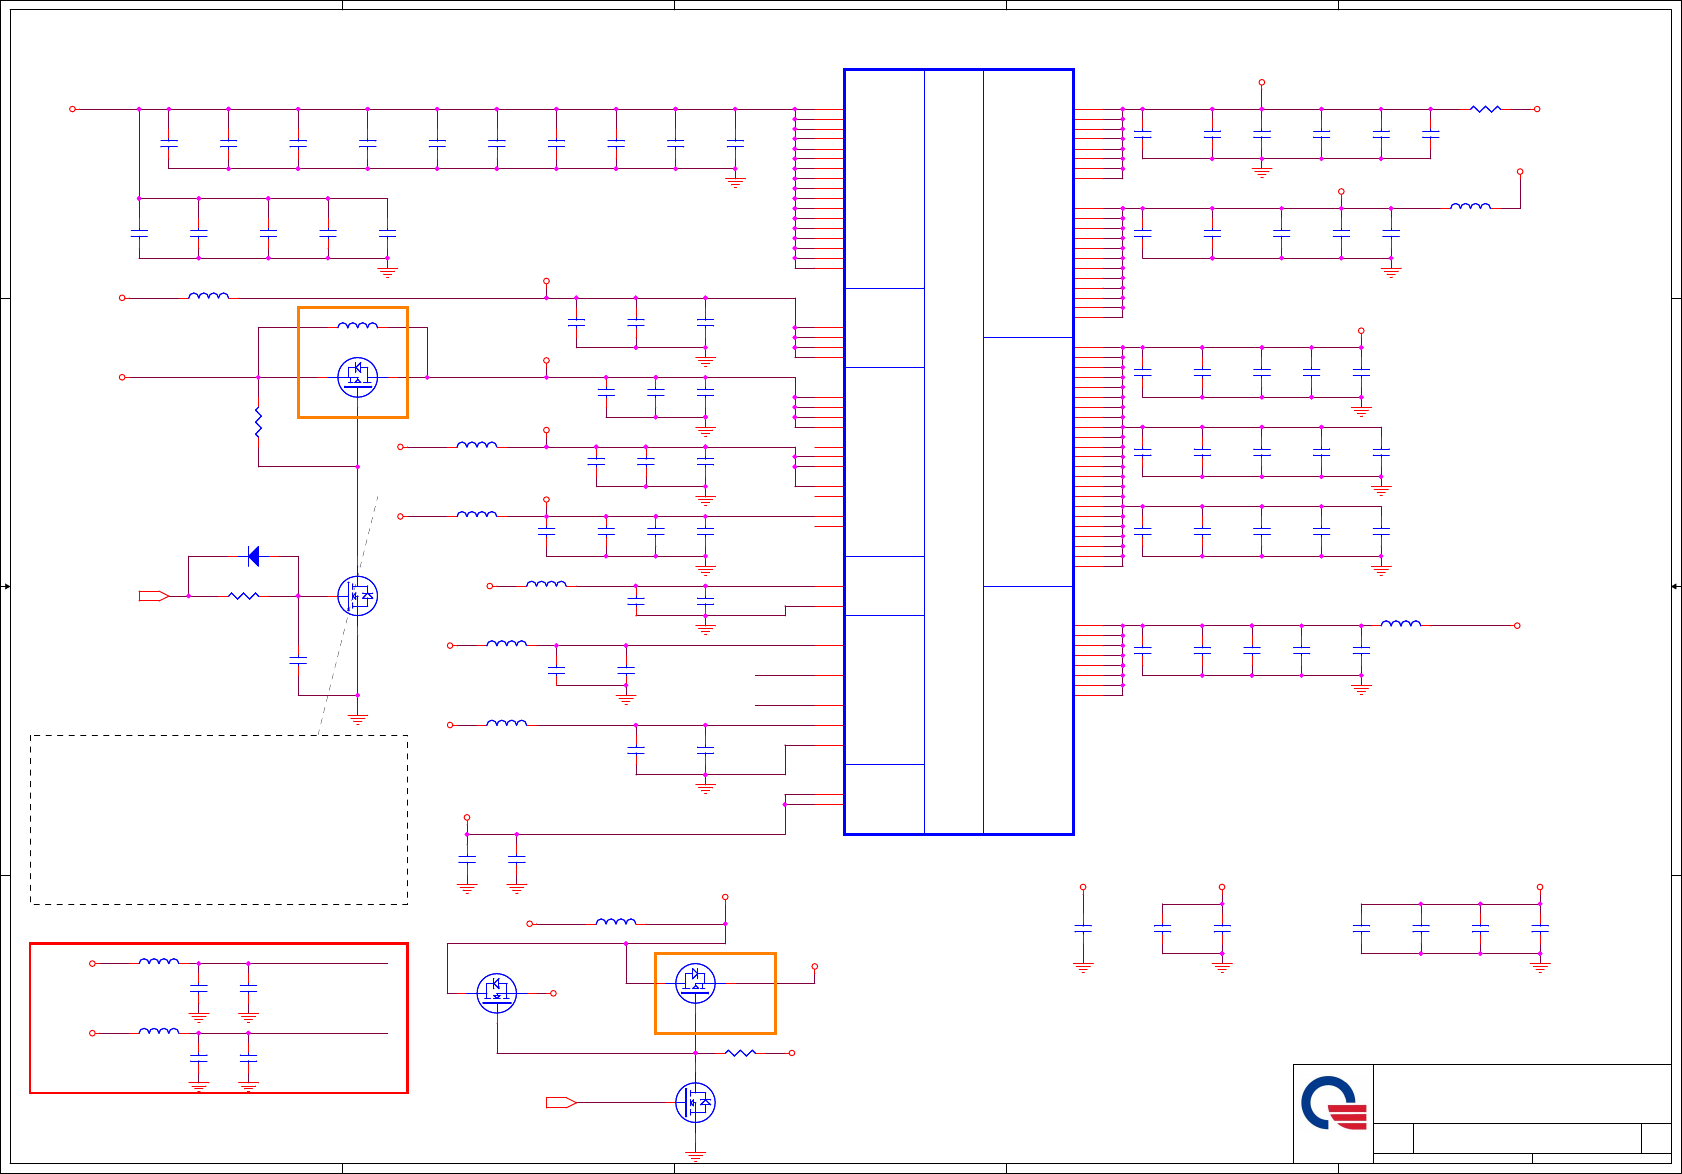This screenshot has width=1682, height=1174.
Task: Select the MOSFET inside the upper orange box
Action: click(357, 377)
